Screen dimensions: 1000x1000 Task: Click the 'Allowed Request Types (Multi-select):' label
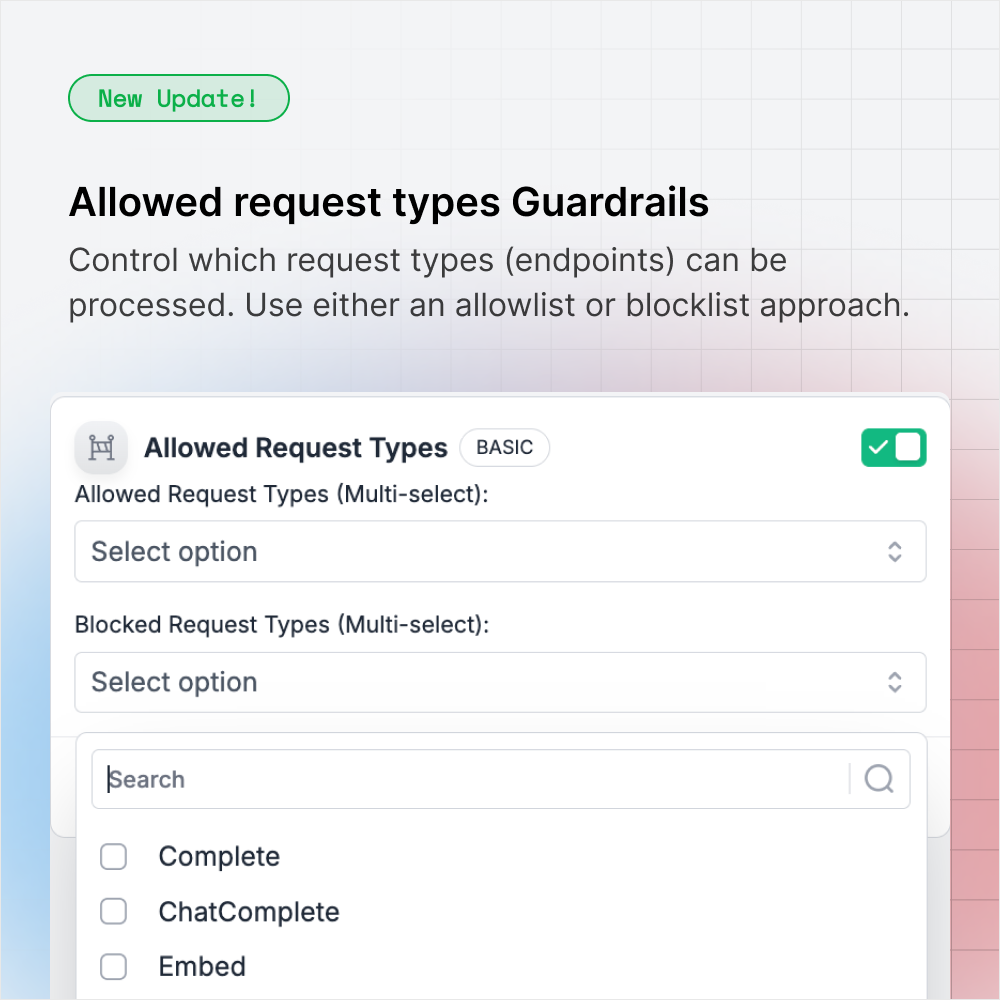pos(282,494)
